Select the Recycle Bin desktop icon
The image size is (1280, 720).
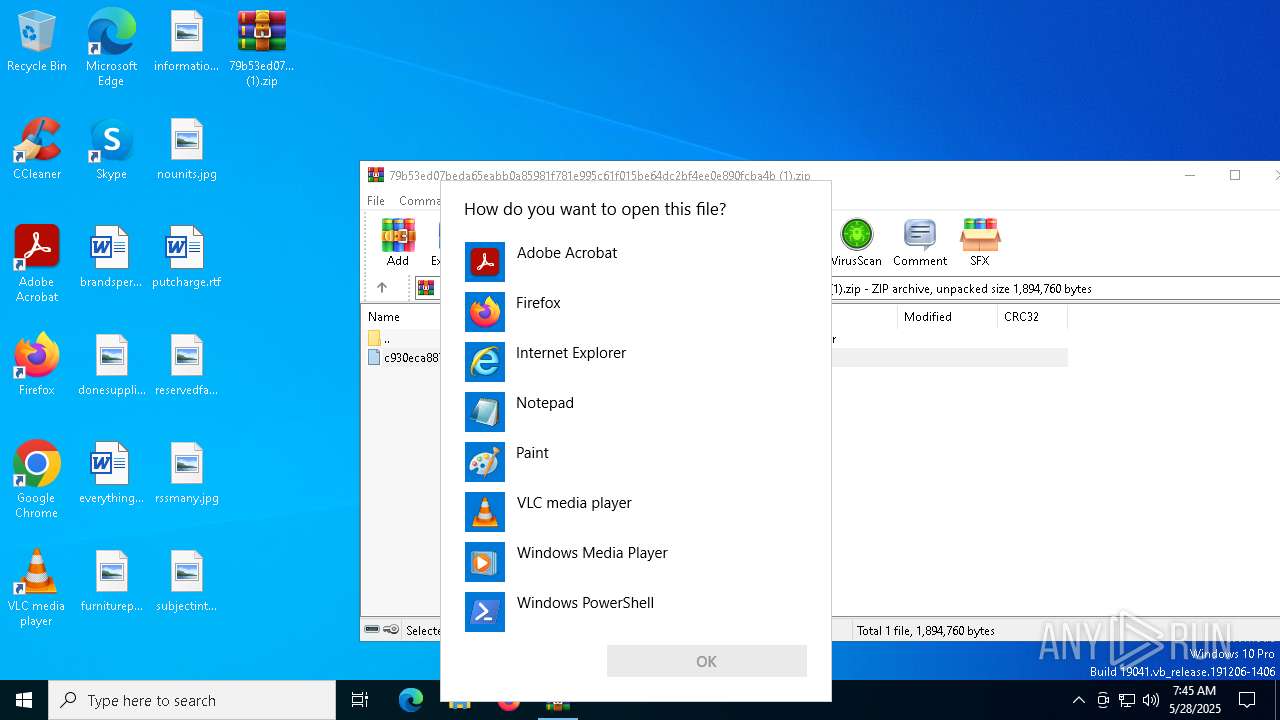coord(37,42)
